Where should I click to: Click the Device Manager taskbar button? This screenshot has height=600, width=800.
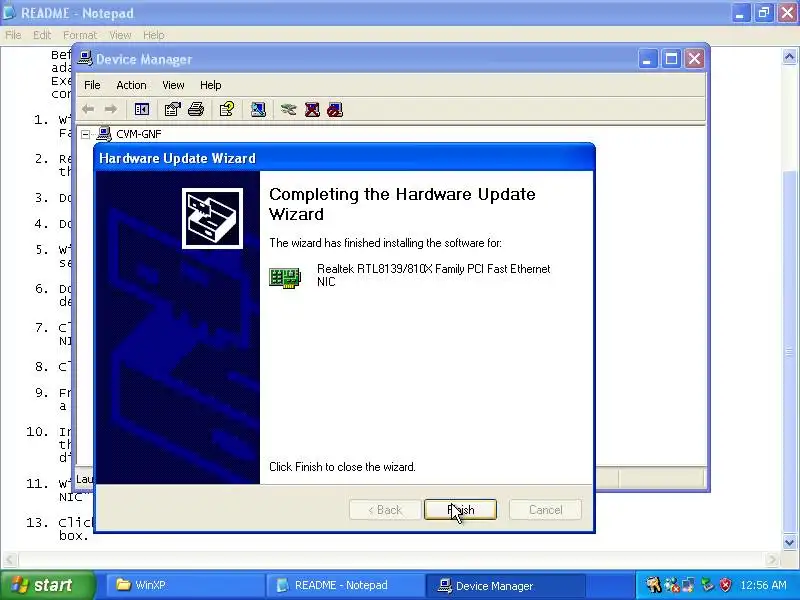coord(505,585)
